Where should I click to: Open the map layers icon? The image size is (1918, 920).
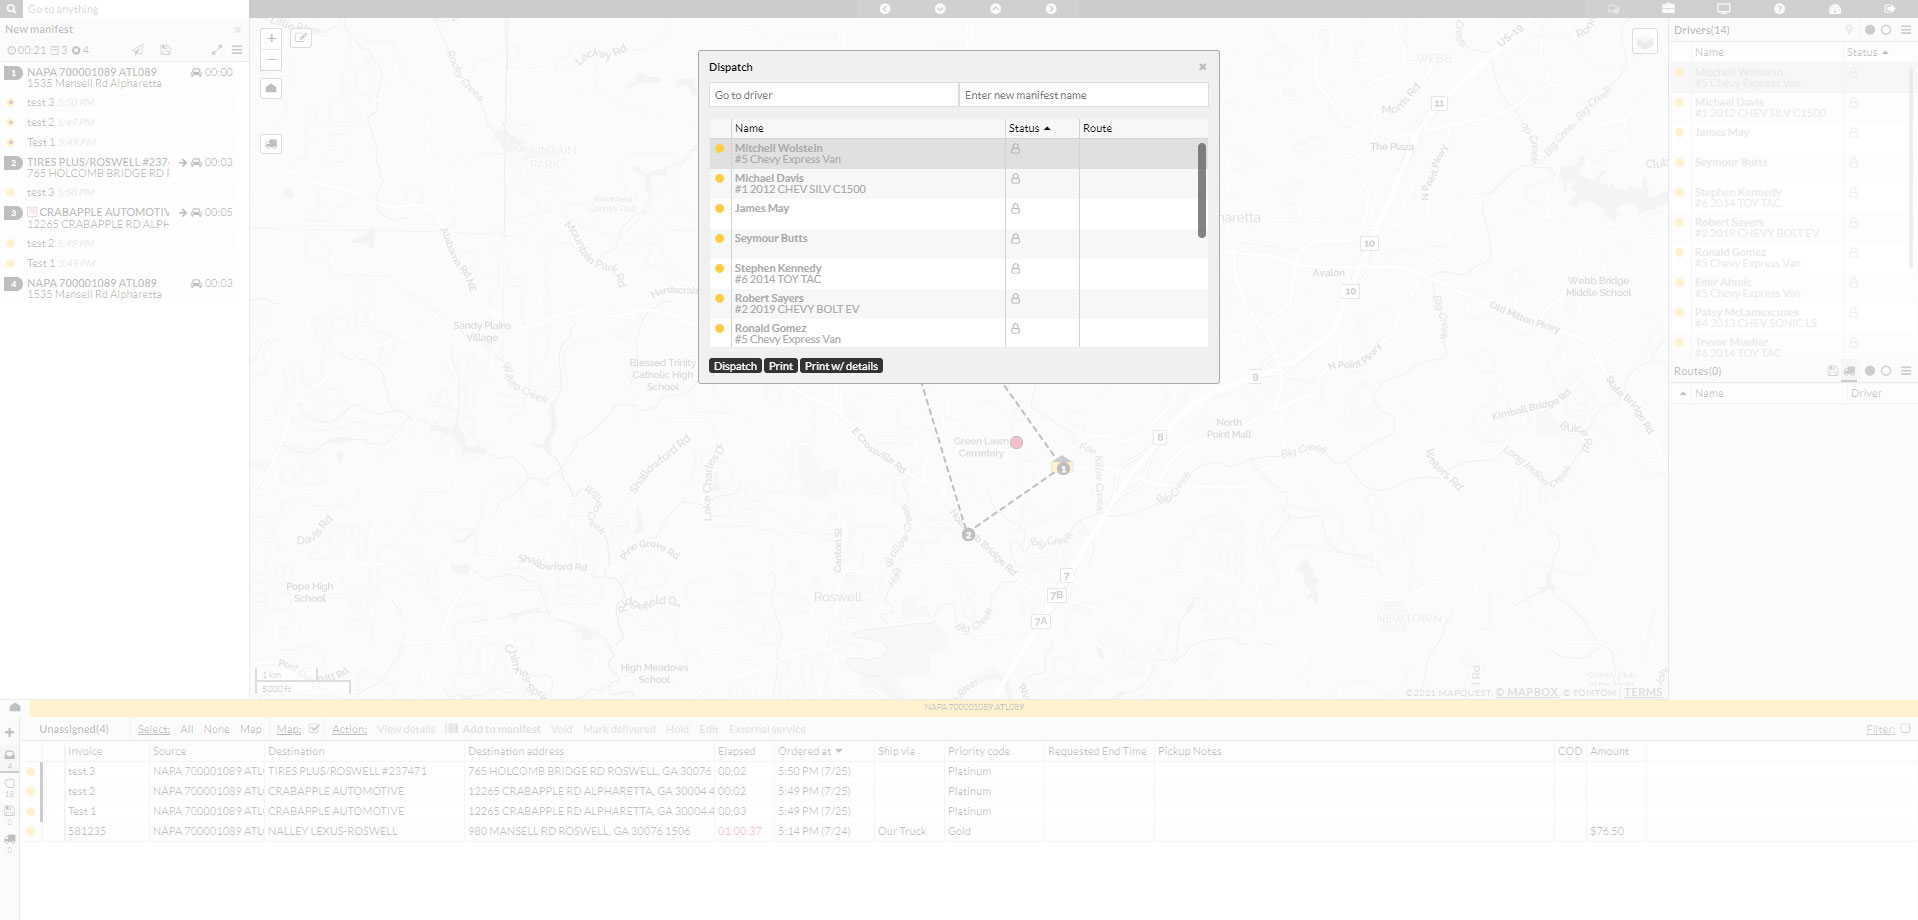coord(1643,42)
